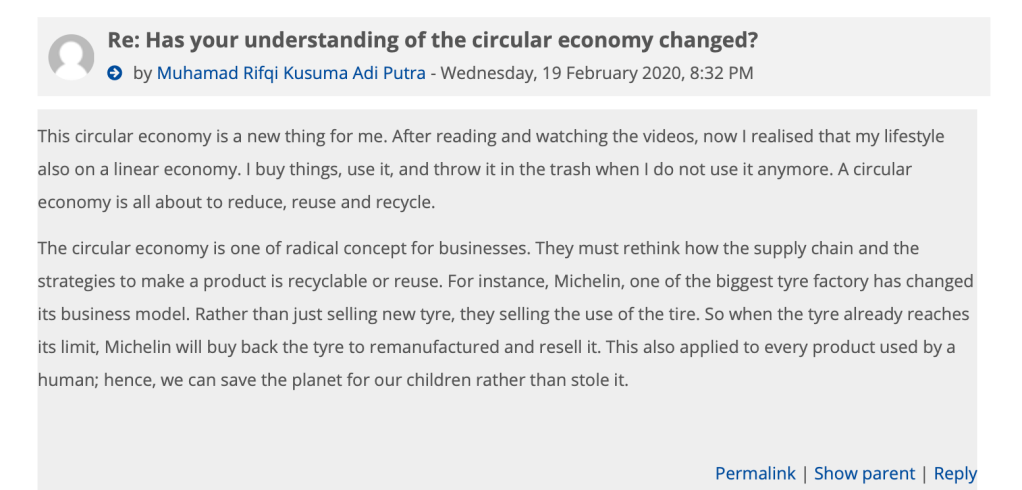Image resolution: width=1022 pixels, height=490 pixels.
Task: Click the blue arrow icon before "by"
Action: click(115, 73)
